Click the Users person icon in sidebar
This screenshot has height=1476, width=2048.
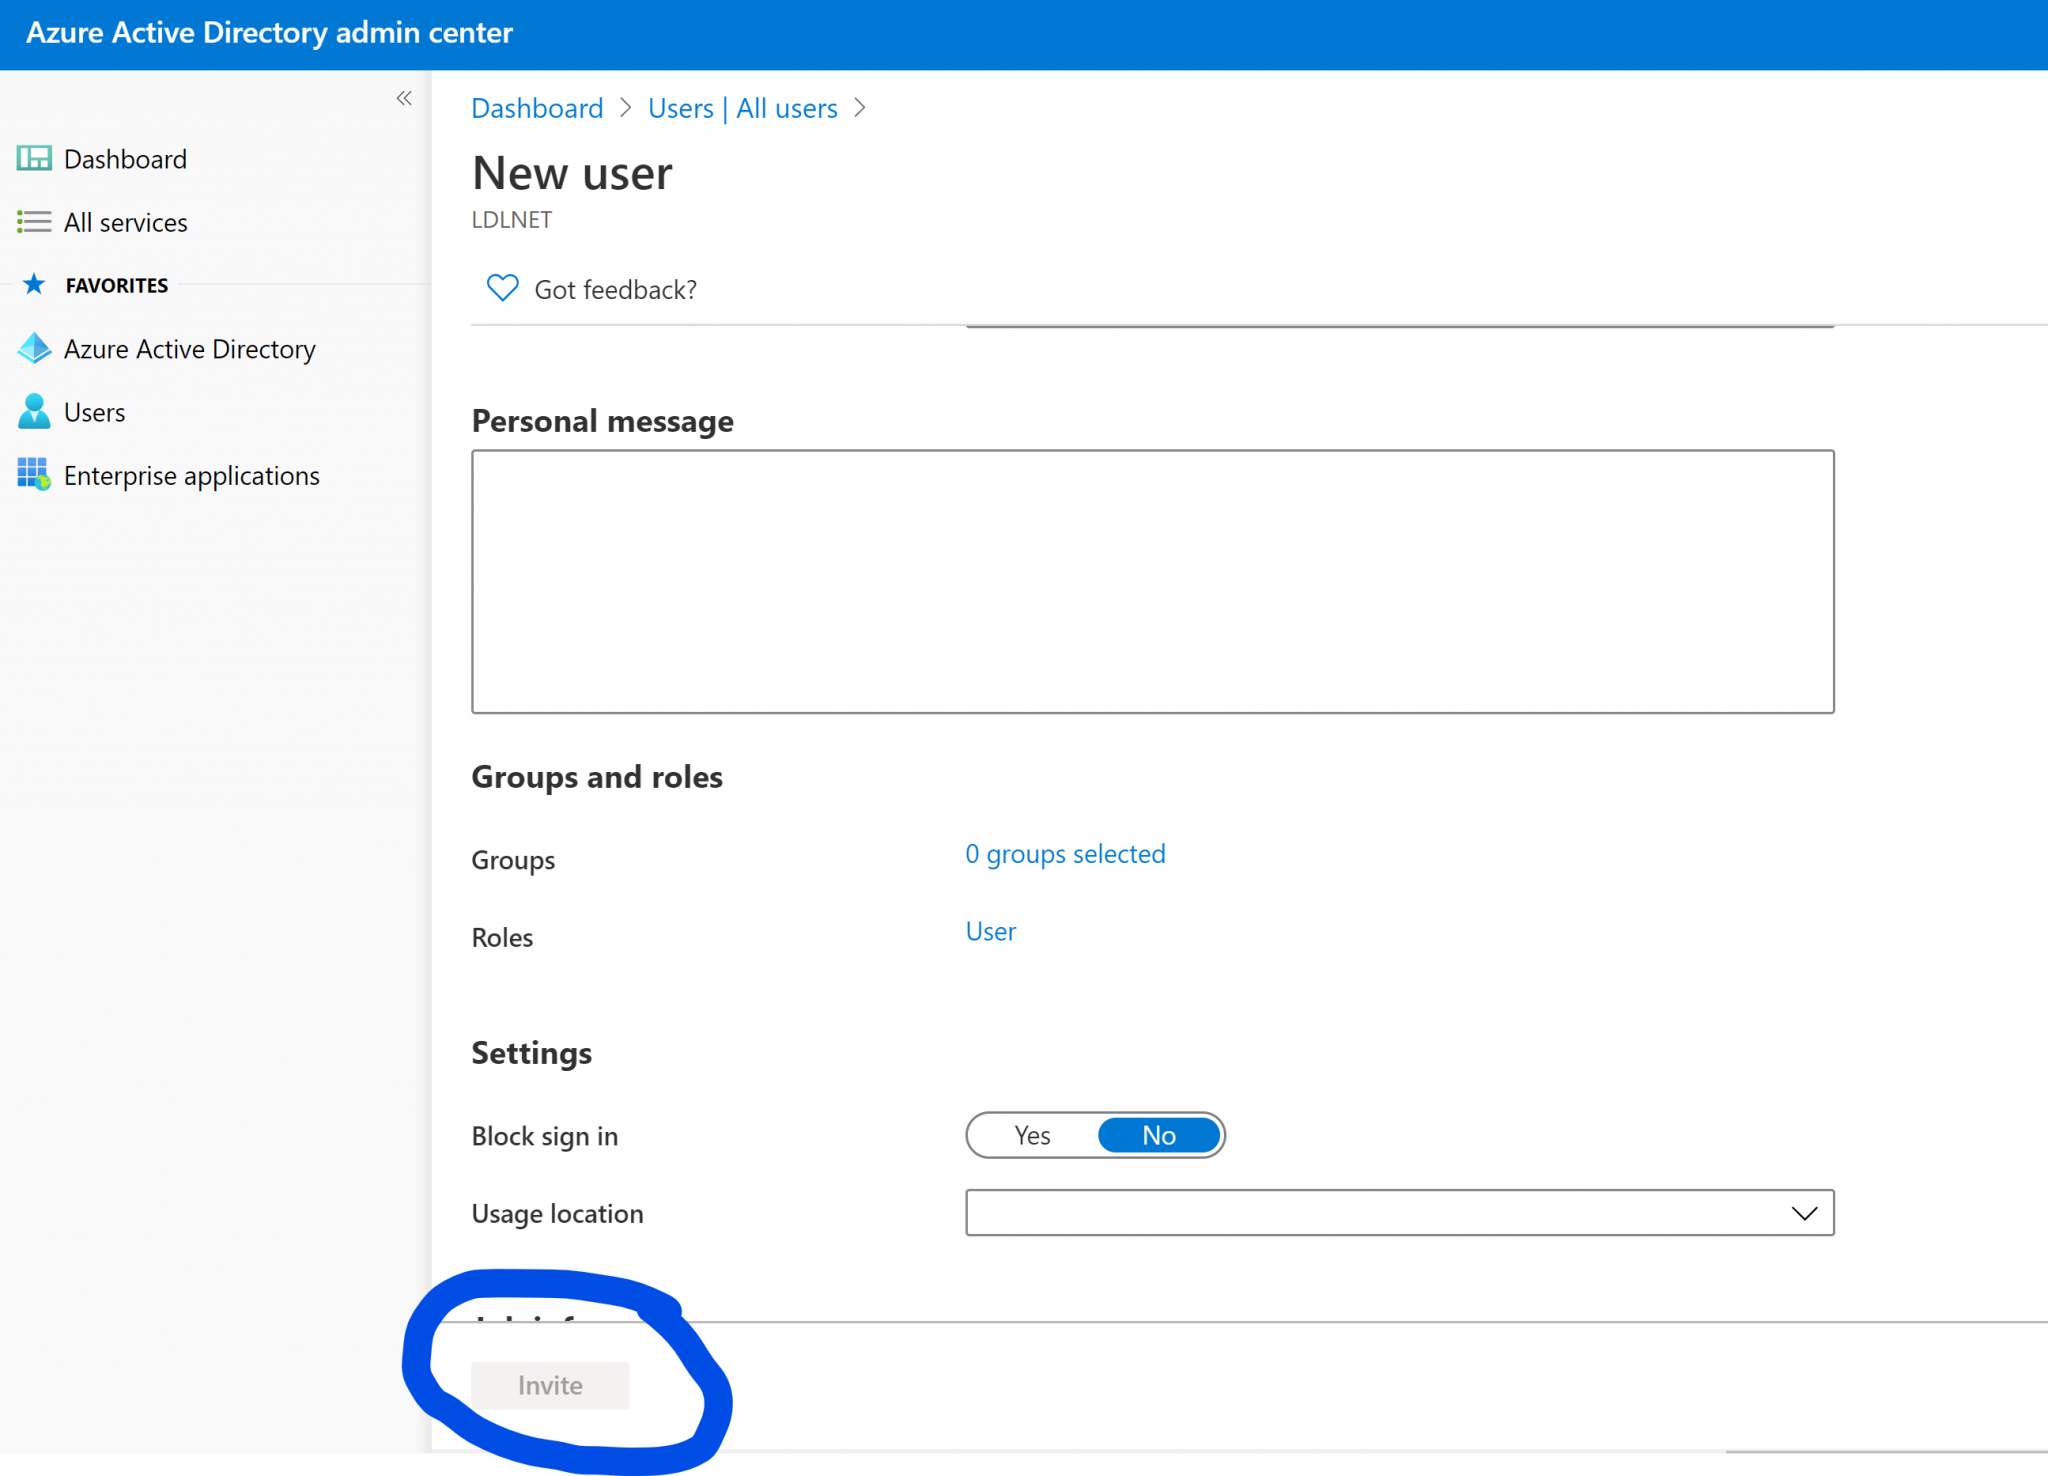click(x=33, y=411)
